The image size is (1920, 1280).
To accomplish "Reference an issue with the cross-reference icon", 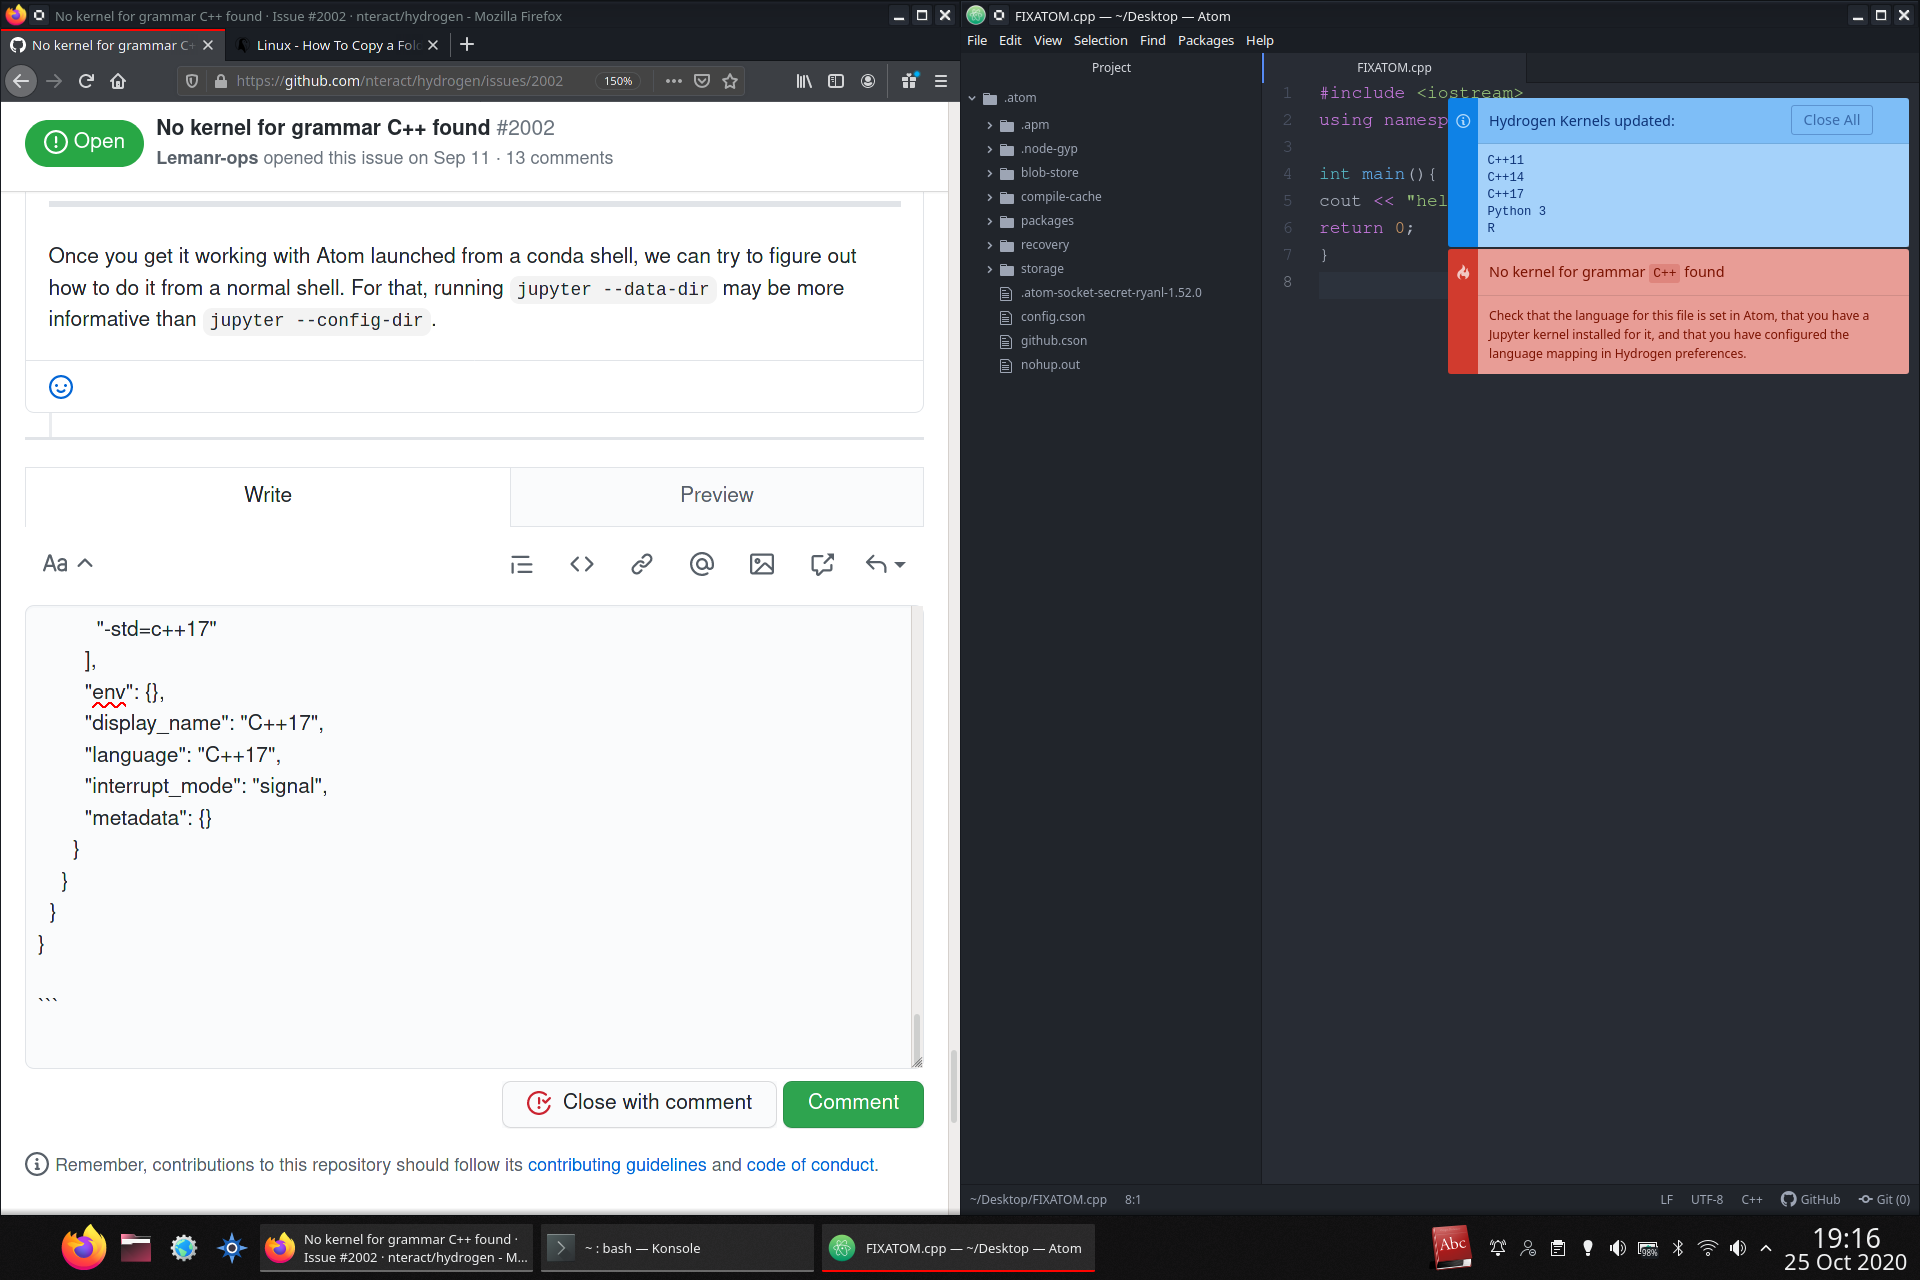I will [821, 563].
